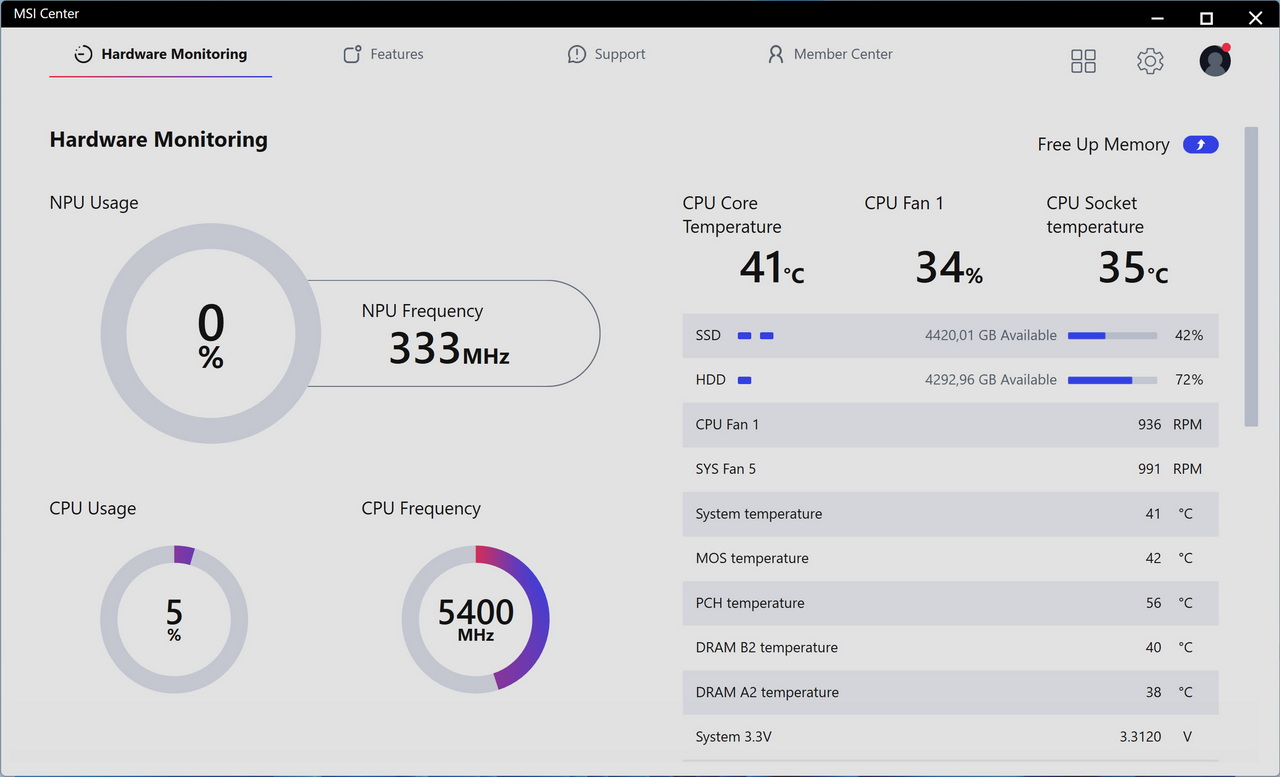Select the PCH temperature row
Image resolution: width=1280 pixels, height=777 pixels.
coord(950,603)
